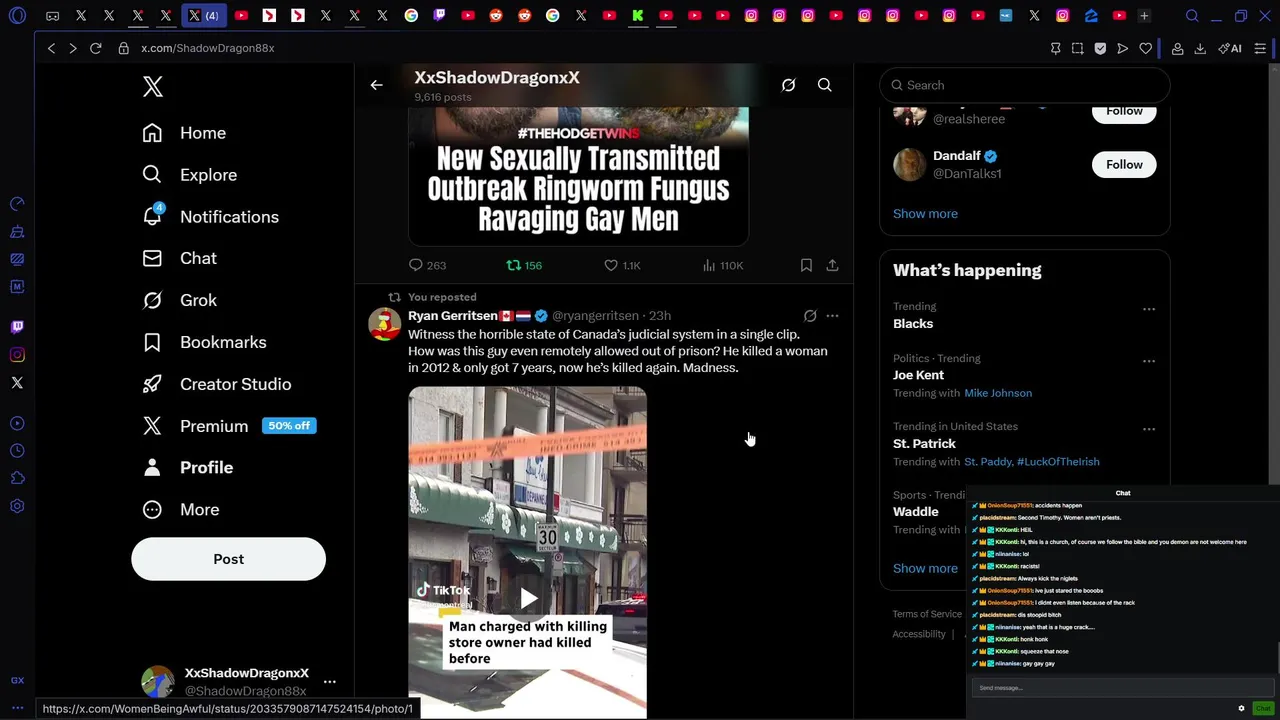Click the Post button

[228, 559]
